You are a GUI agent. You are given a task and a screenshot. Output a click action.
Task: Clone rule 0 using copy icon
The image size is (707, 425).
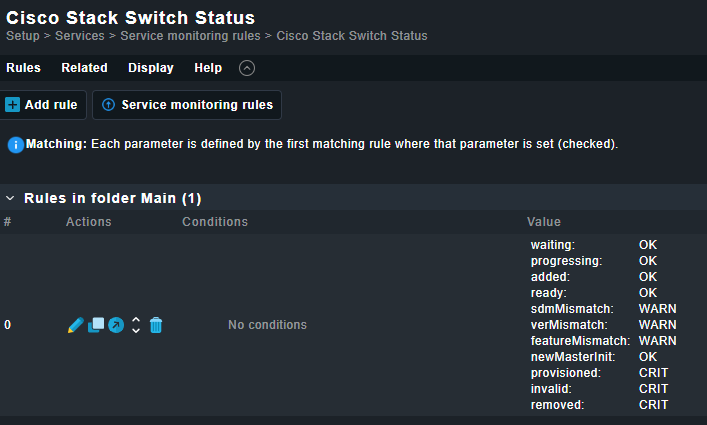point(96,325)
